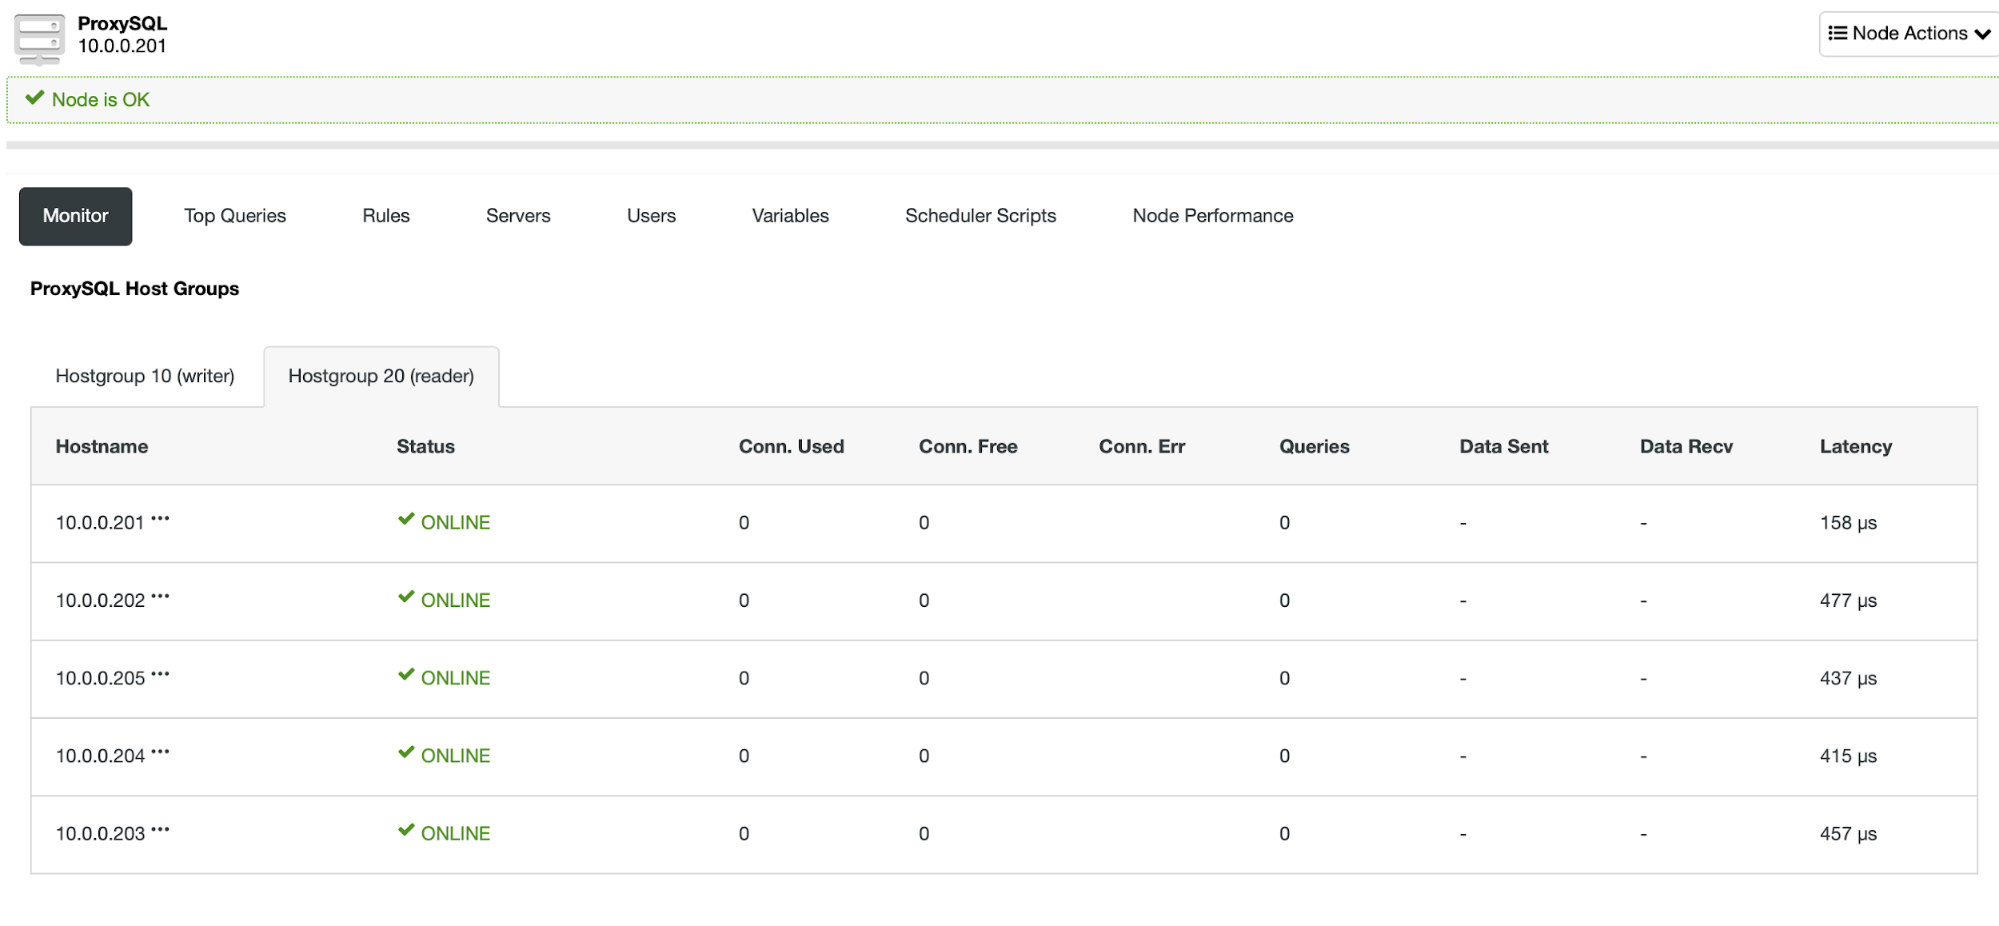Click hostname 10.0.0.202 in the table

pyautogui.click(x=100, y=601)
